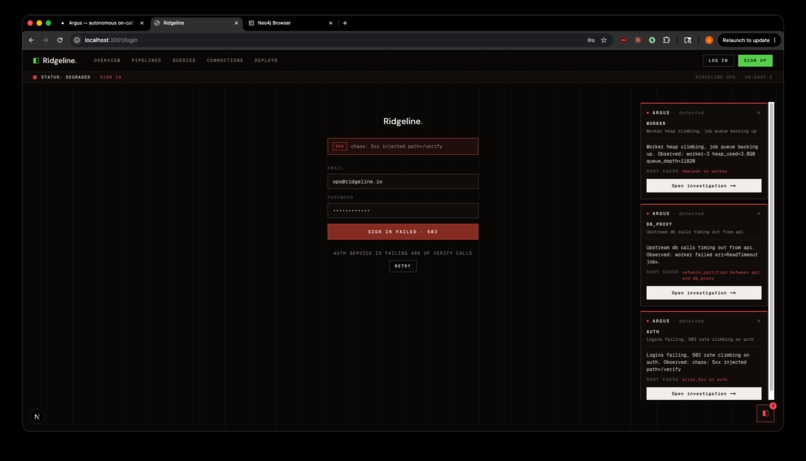This screenshot has width=806, height=461.
Task: Open the Deploys nav item
Action: 266,61
